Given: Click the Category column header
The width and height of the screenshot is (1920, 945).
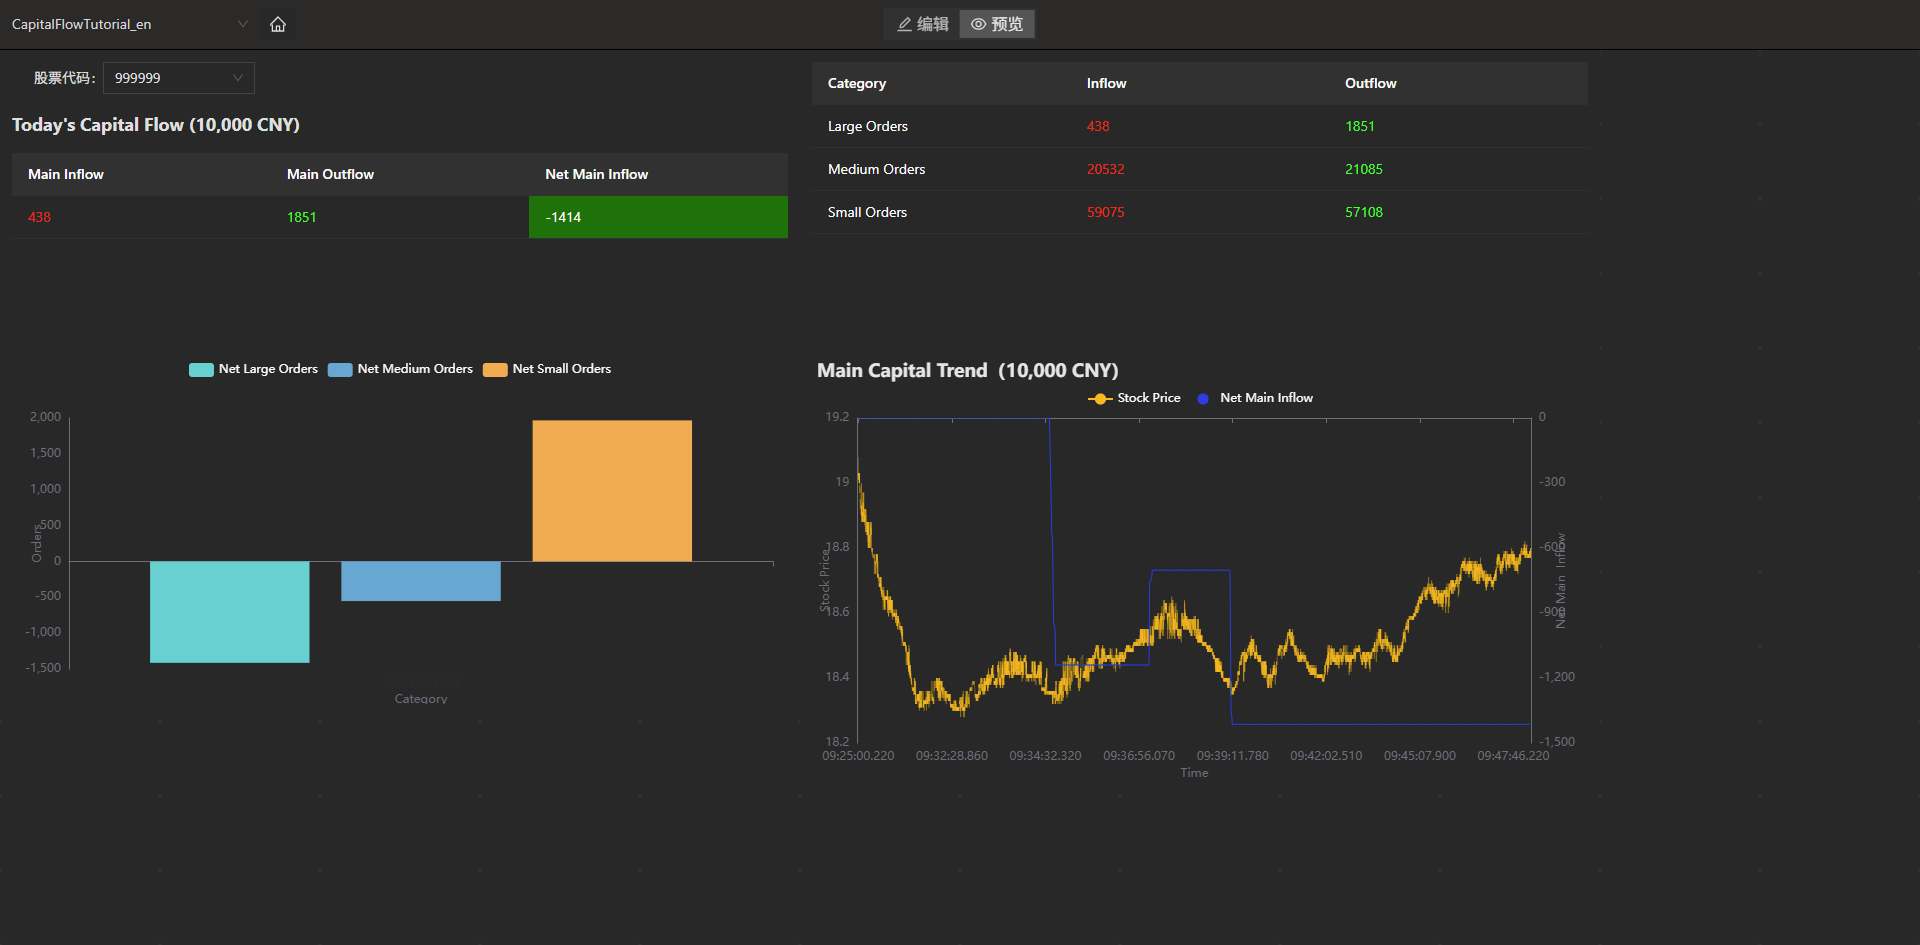Looking at the screenshot, I should 857,84.
